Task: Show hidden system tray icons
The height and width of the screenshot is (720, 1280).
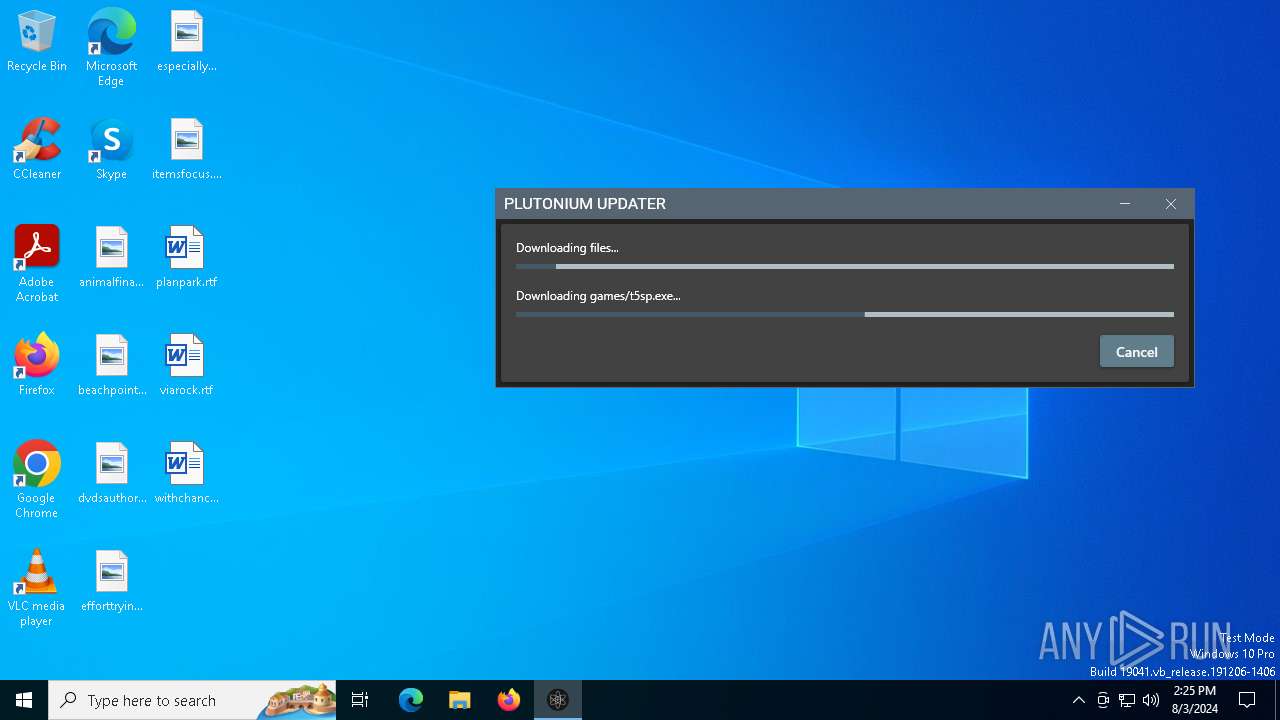Action: coord(1078,700)
